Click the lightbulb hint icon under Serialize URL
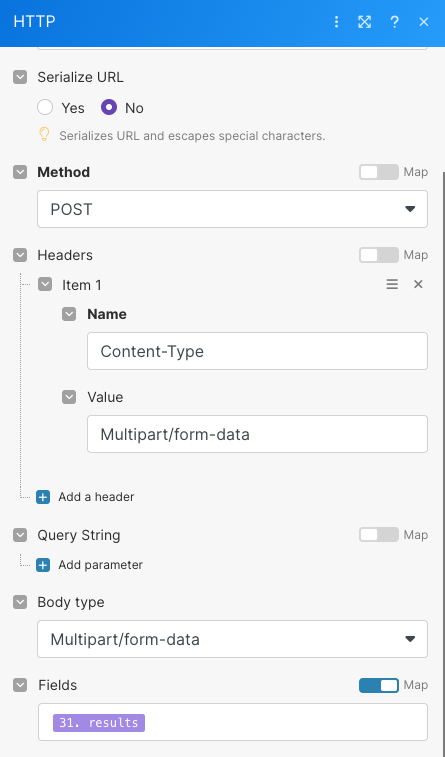The height and width of the screenshot is (757, 445). (44, 135)
